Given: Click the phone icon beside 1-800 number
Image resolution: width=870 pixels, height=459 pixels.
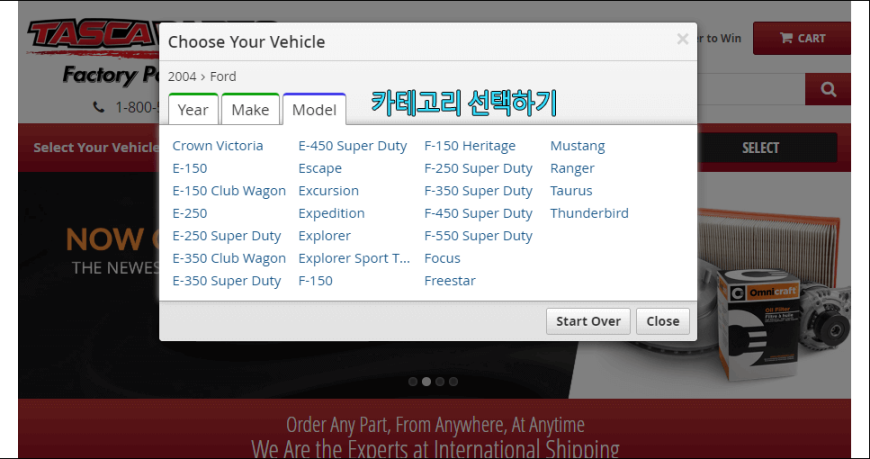Looking at the screenshot, I should (99, 107).
